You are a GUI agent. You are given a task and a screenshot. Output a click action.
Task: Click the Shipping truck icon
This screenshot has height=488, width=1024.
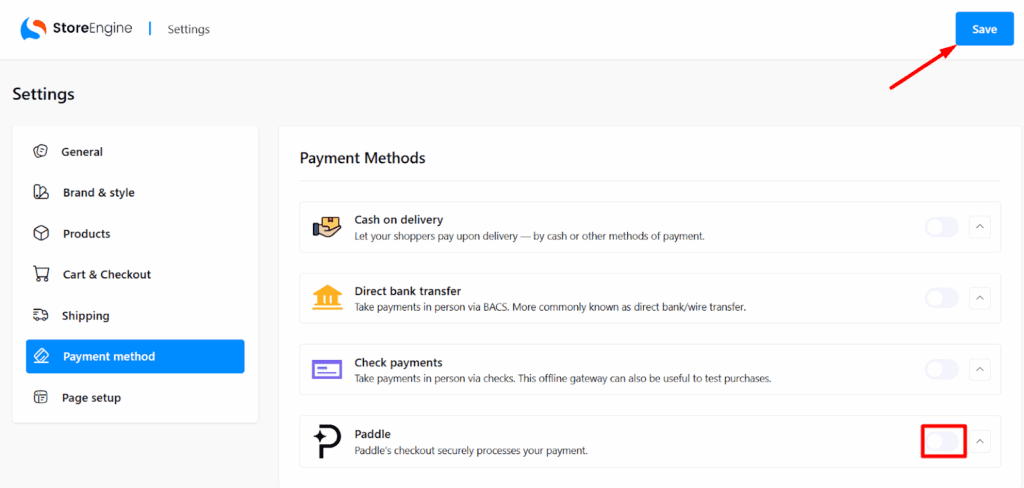pos(41,316)
